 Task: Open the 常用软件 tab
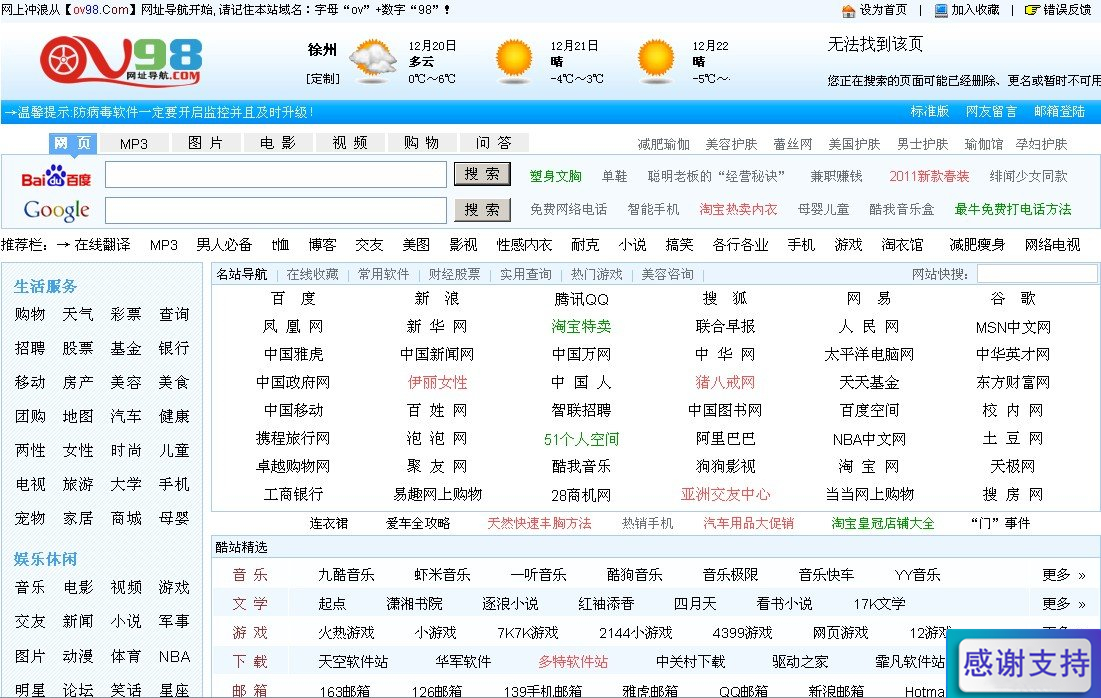[383, 274]
